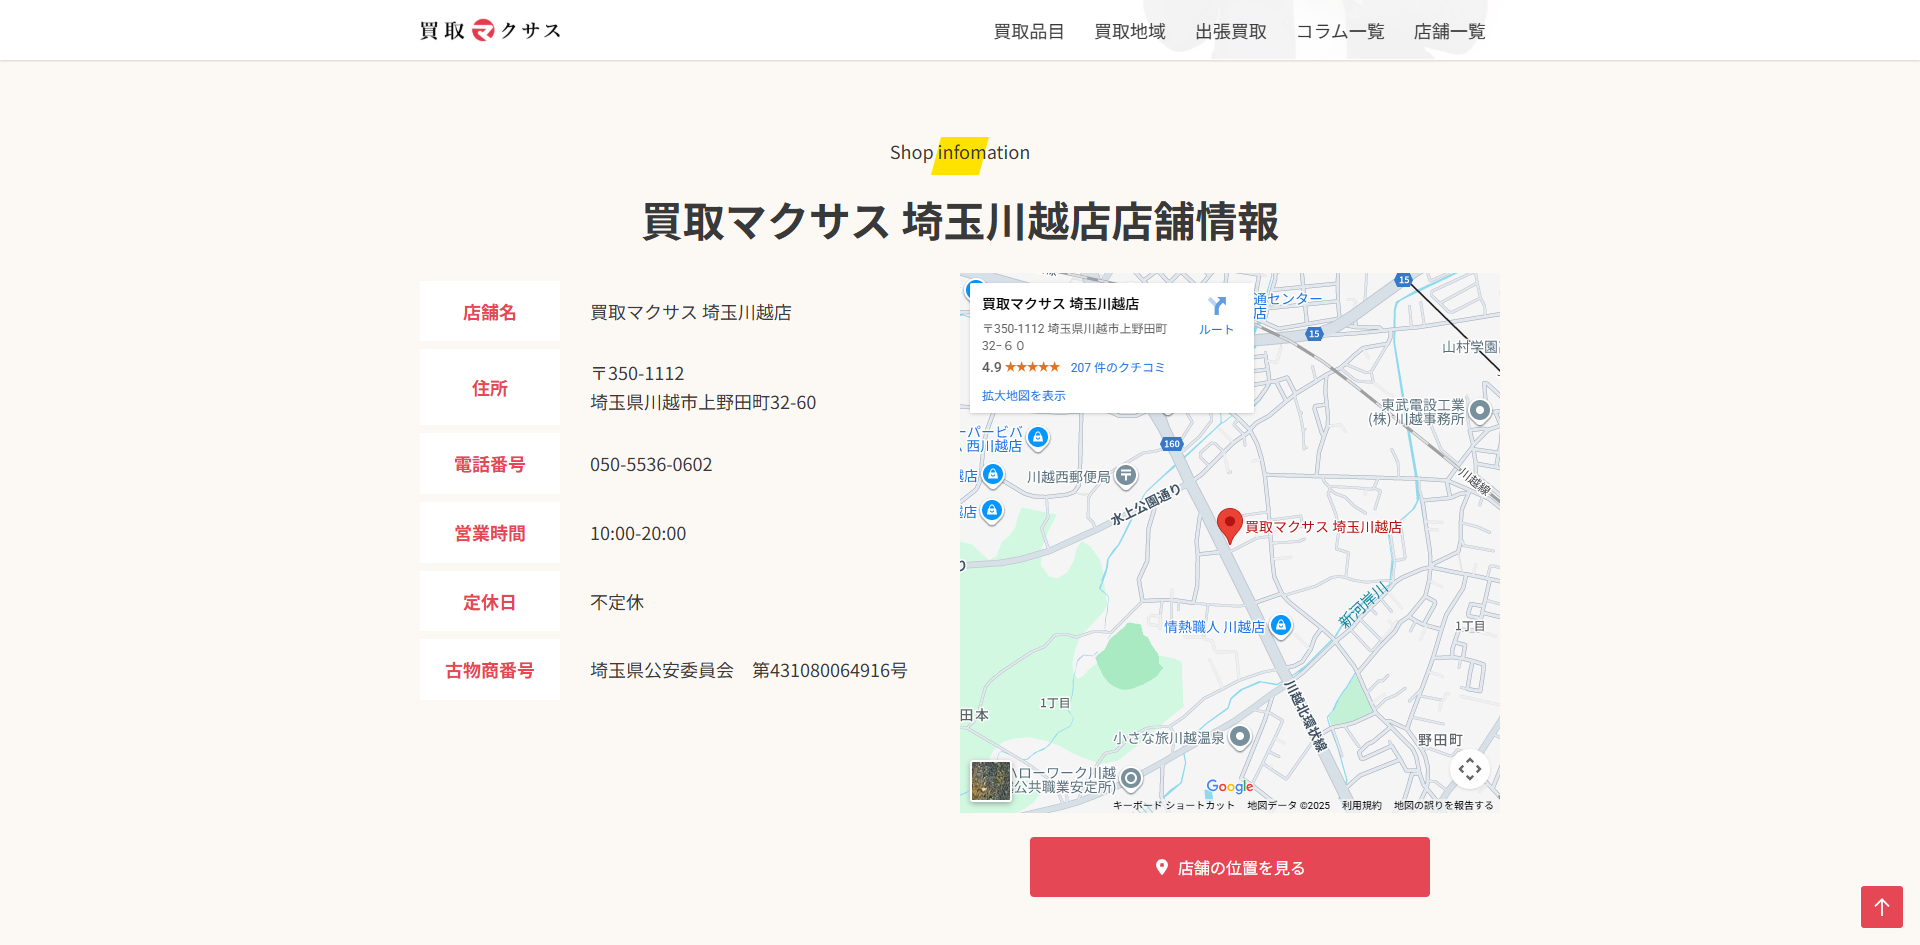Toggle fullscreen map view icon

(x=1469, y=769)
